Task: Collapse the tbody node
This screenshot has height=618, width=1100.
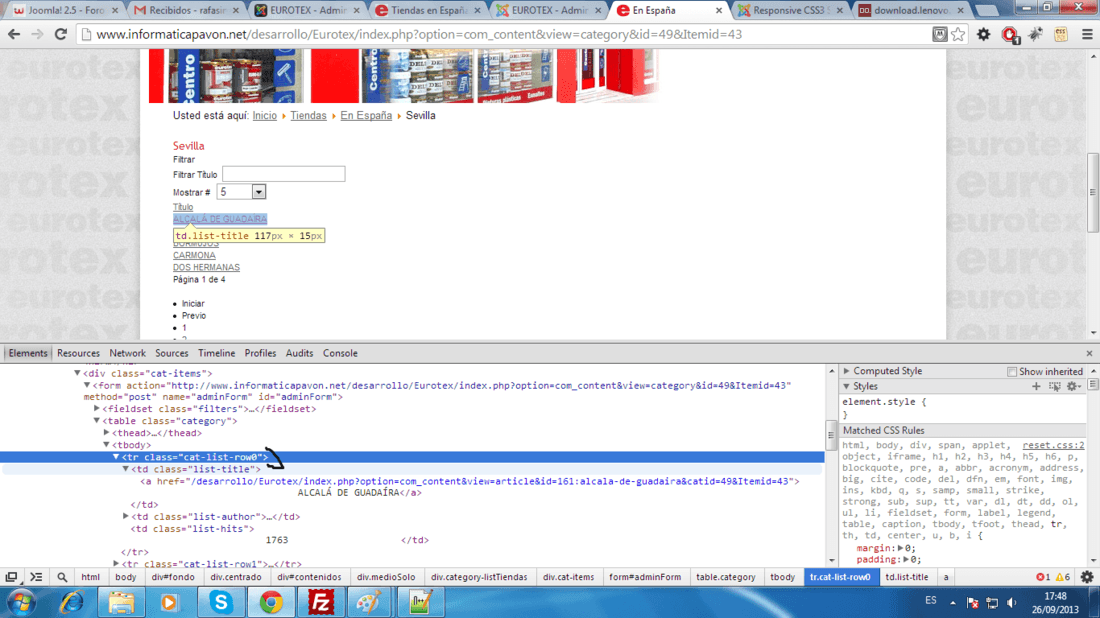Action: 107,445
